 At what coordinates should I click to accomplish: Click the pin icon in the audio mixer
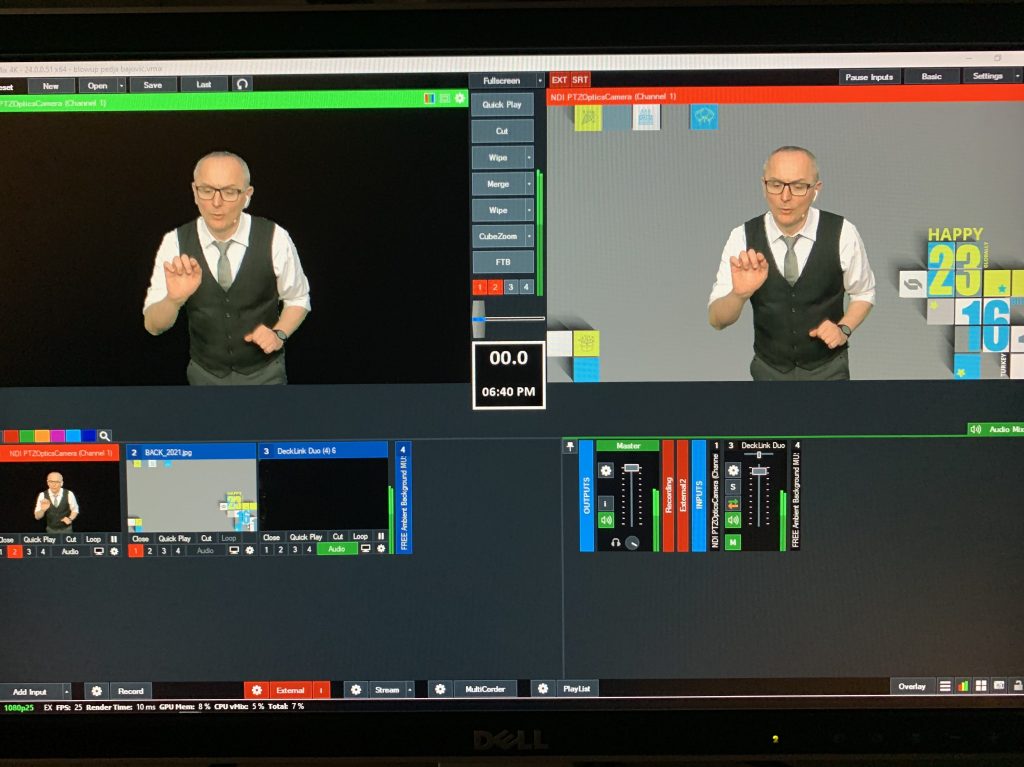click(x=570, y=447)
